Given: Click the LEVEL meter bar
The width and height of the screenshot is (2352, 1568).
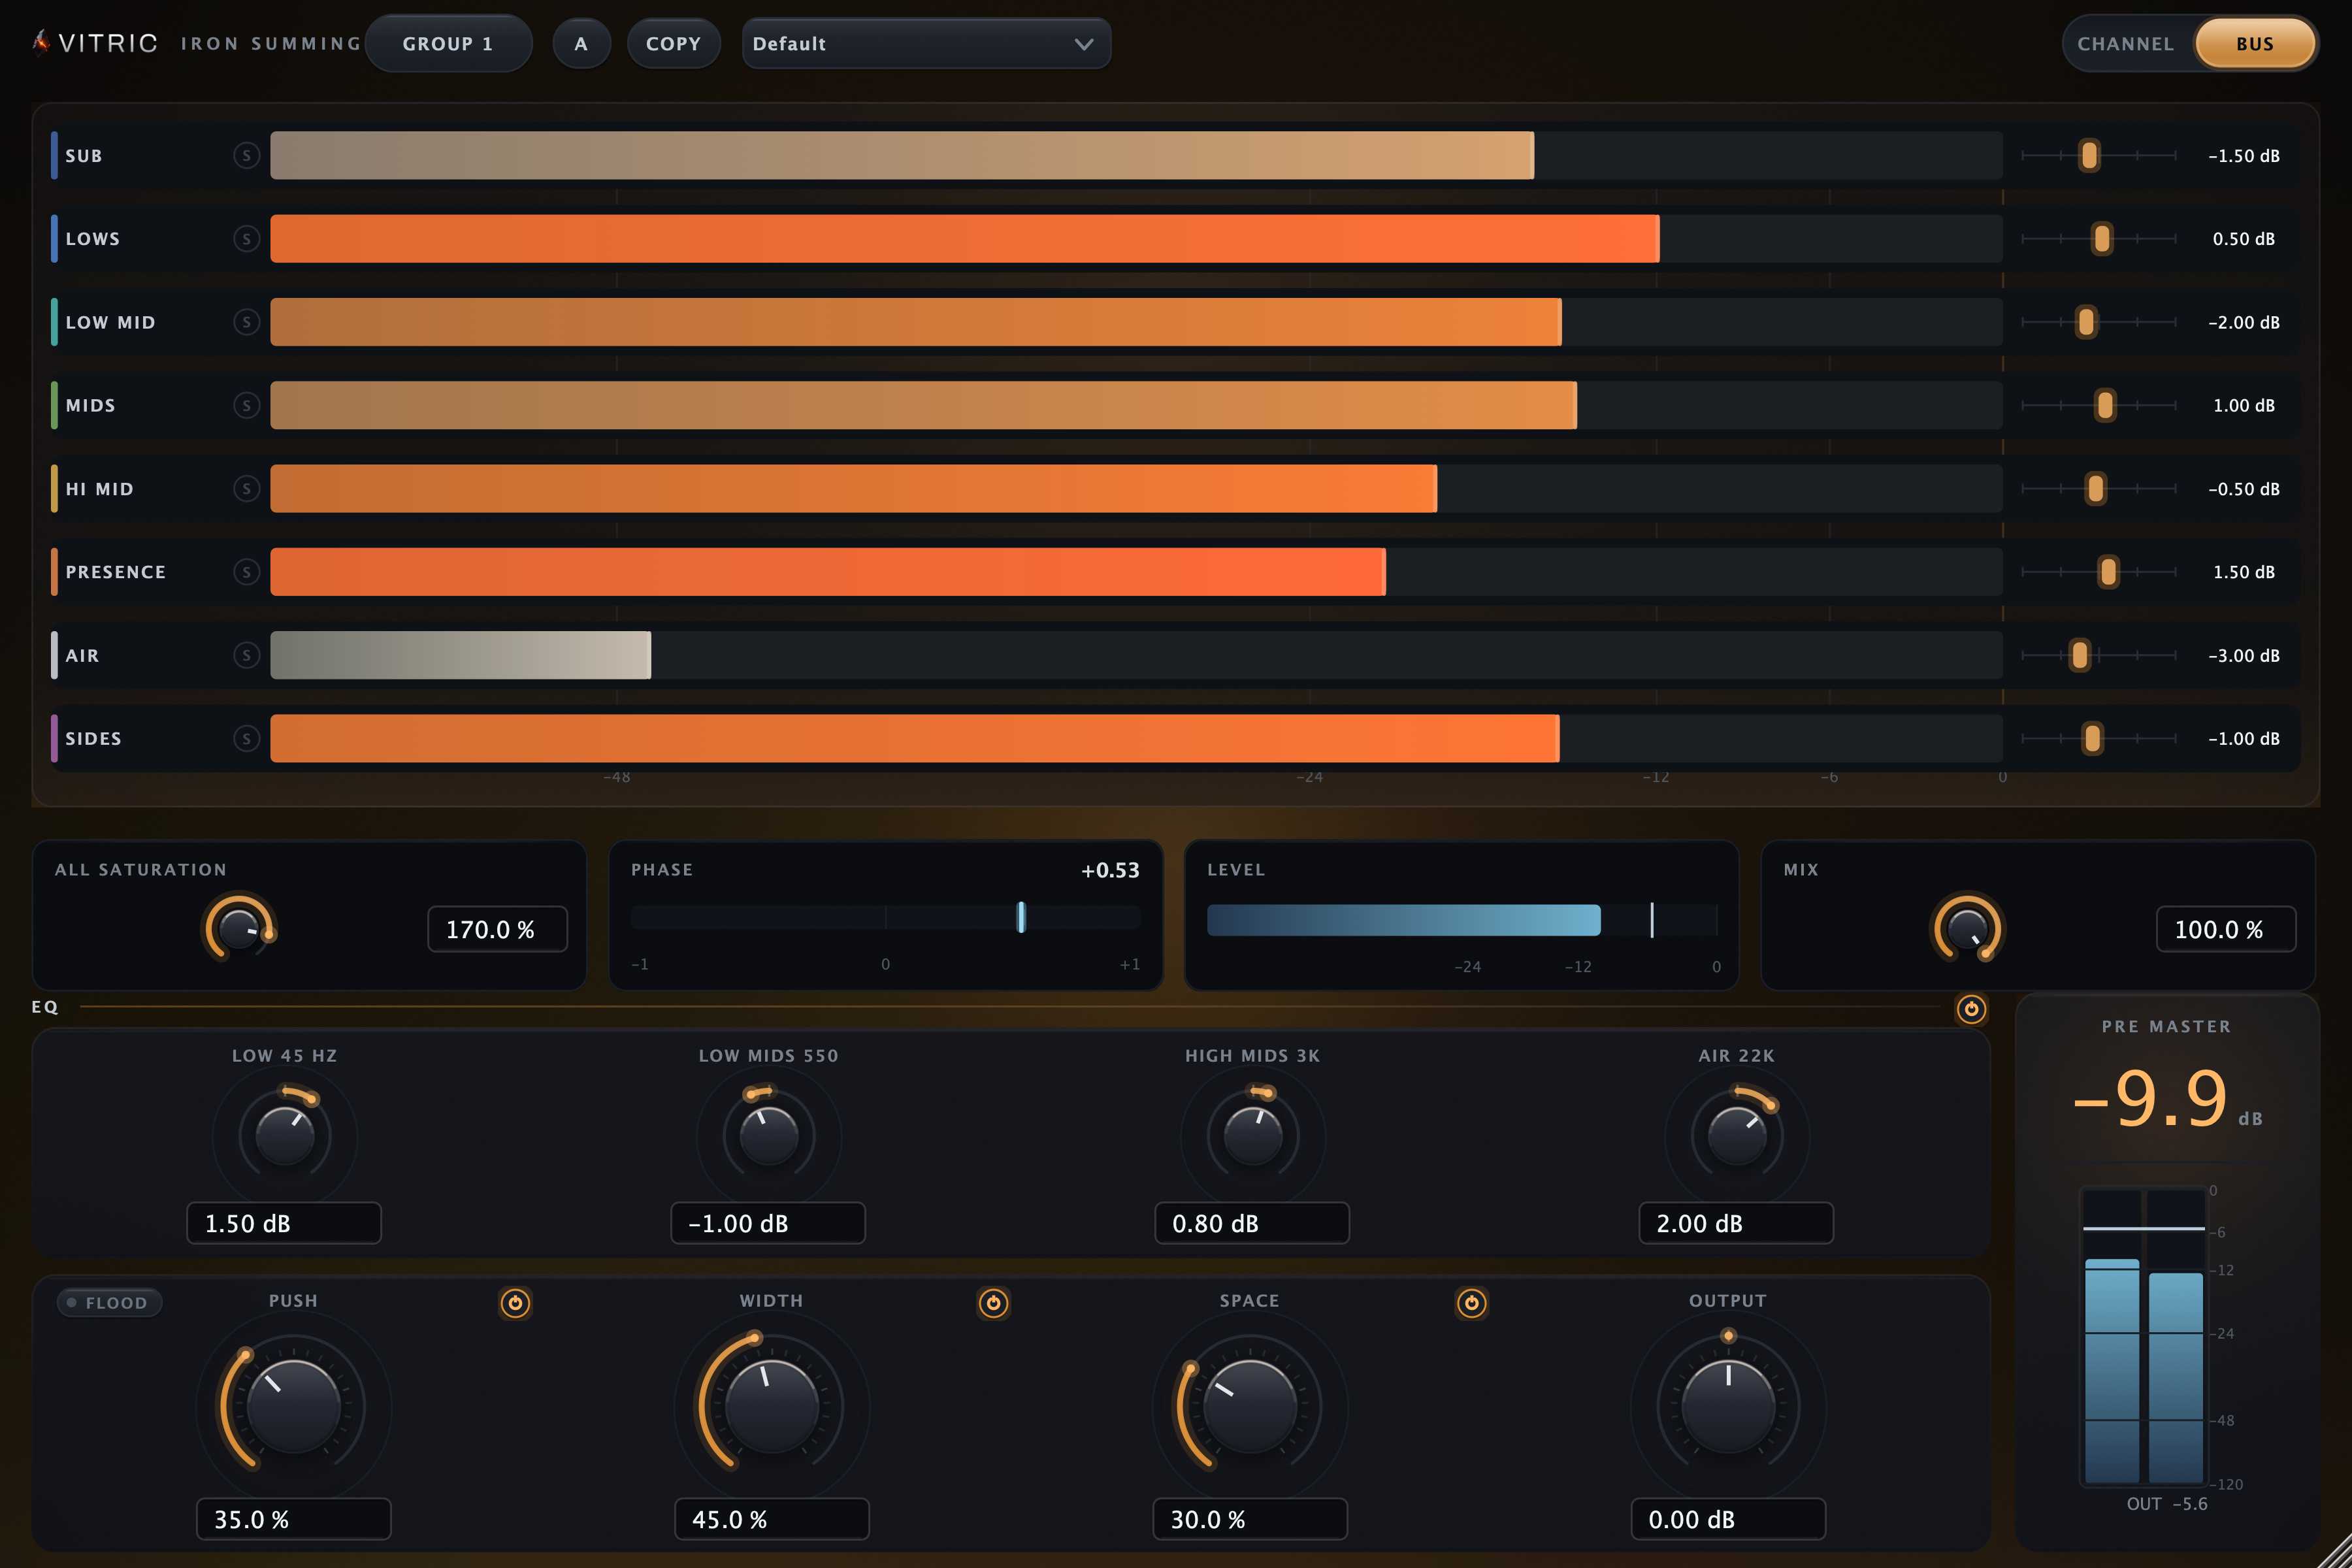Looking at the screenshot, I should 1462,920.
